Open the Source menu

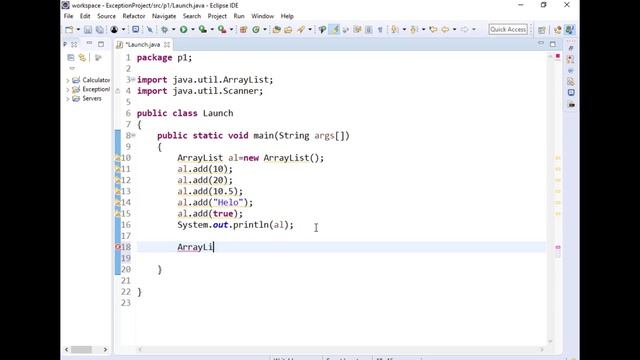pos(107,16)
